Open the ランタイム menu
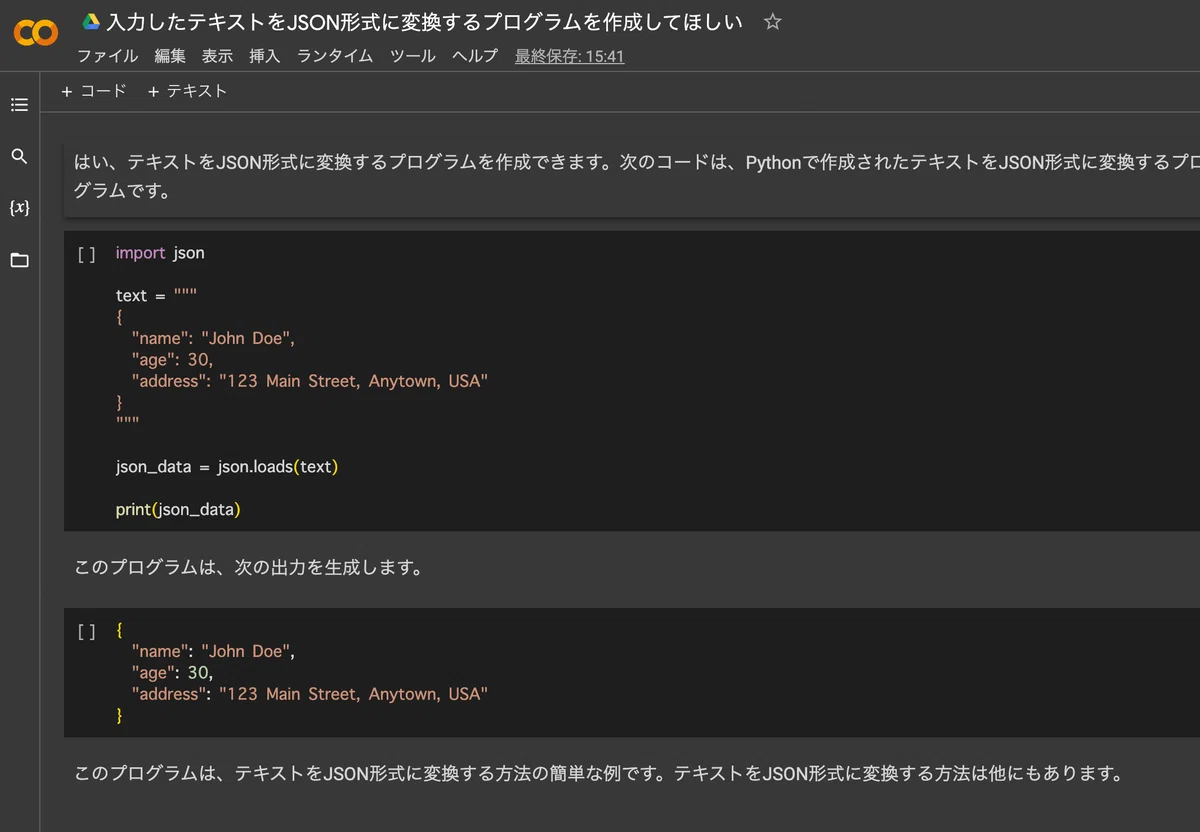 click(x=335, y=56)
